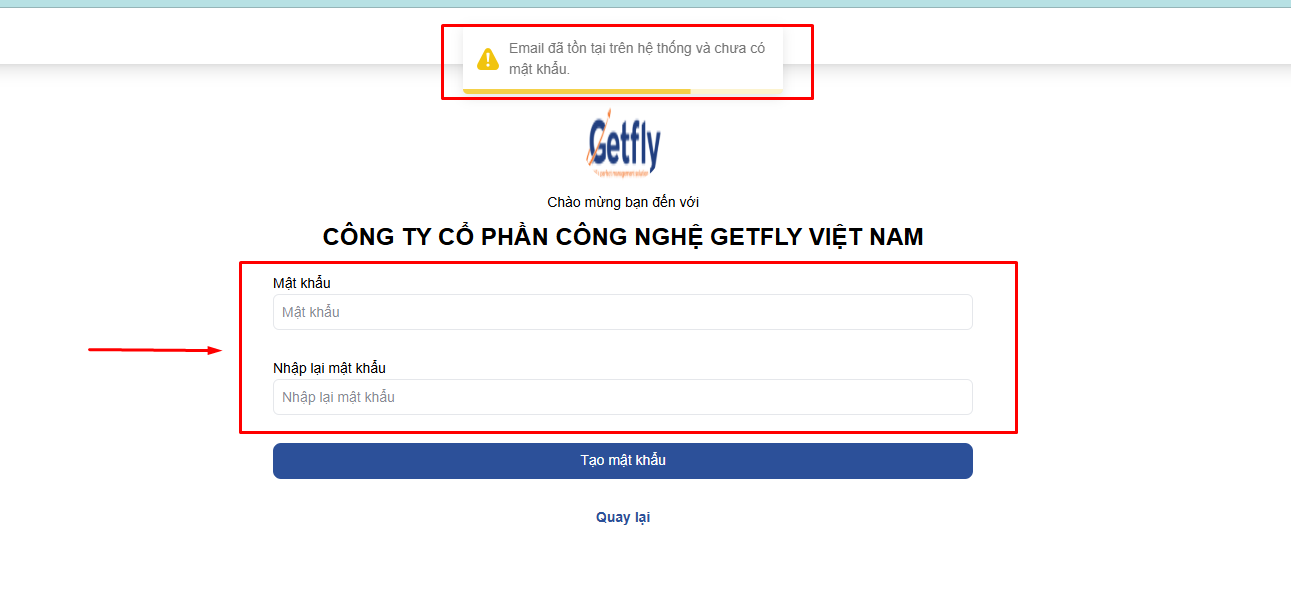
Task: Click the red arrow annotation
Action: coord(155,350)
